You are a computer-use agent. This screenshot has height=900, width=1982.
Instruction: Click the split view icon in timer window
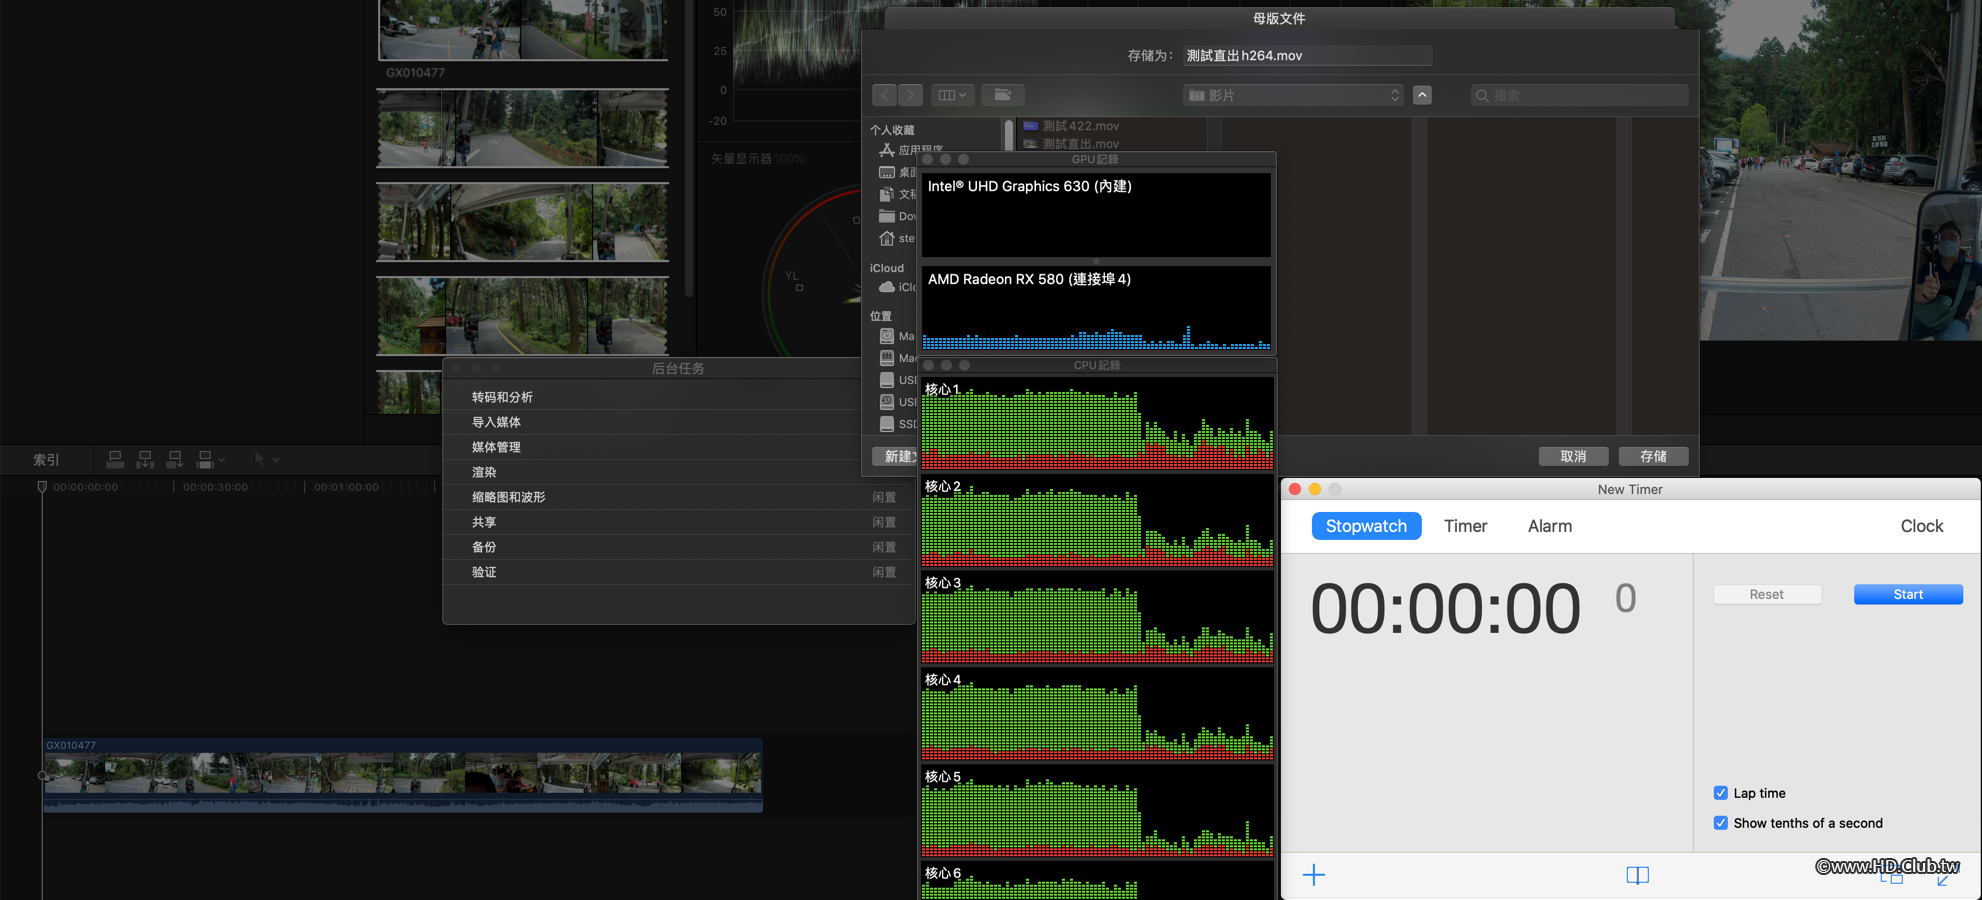(1637, 875)
